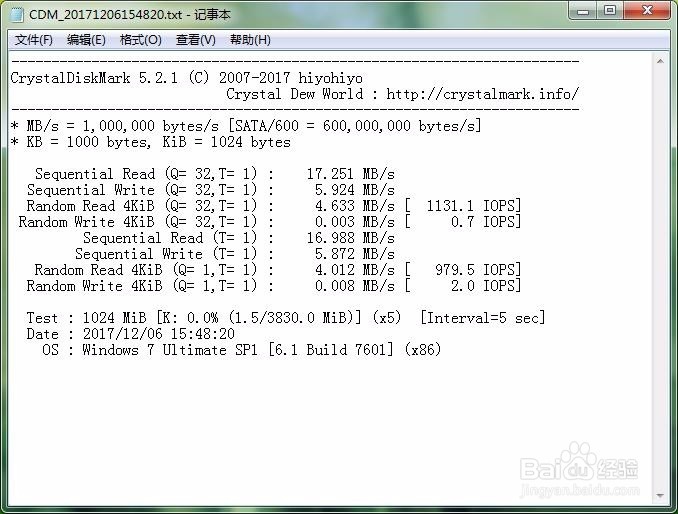Click the scrollbar up arrow
678x514 pixels.
tap(660, 61)
